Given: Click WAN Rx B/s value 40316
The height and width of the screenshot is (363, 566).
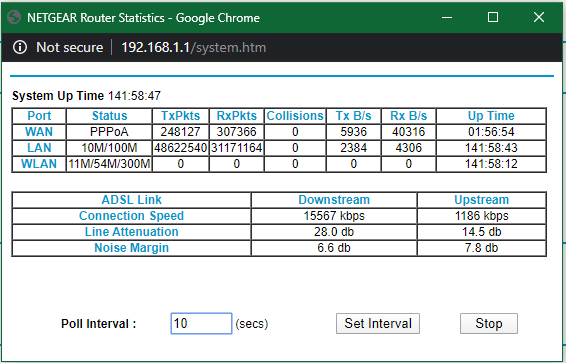Looking at the screenshot, I should click(x=409, y=132).
